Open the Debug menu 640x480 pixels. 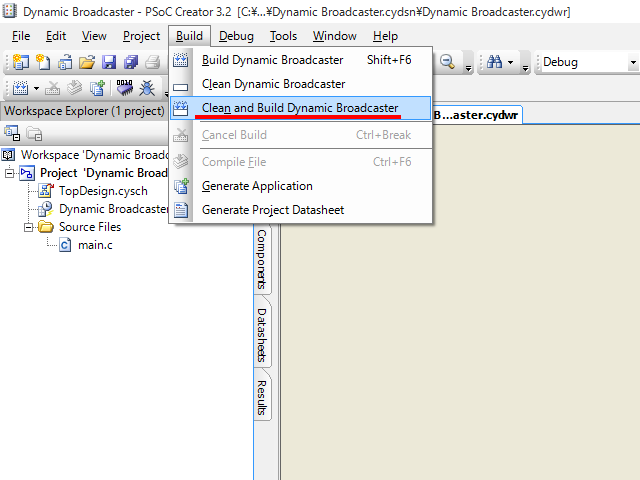236,36
